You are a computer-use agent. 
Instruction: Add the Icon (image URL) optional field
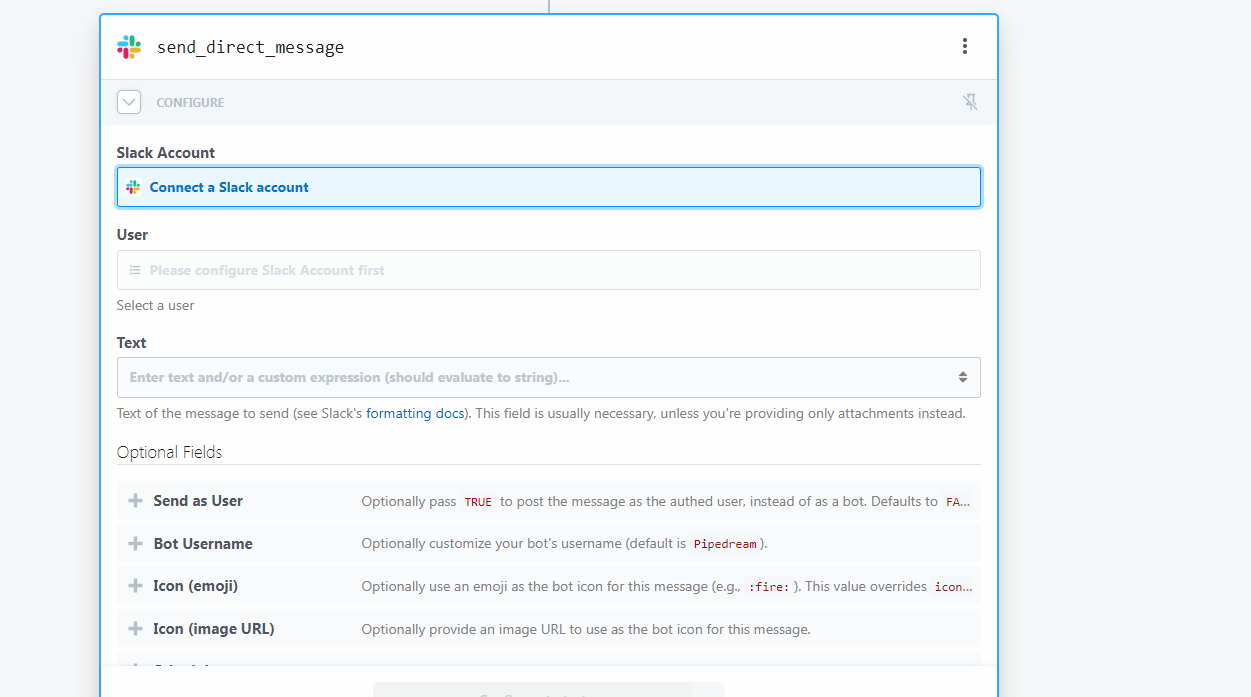point(136,629)
